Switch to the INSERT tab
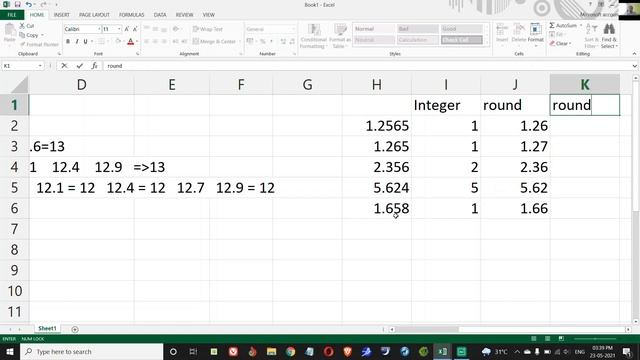 tap(62, 15)
